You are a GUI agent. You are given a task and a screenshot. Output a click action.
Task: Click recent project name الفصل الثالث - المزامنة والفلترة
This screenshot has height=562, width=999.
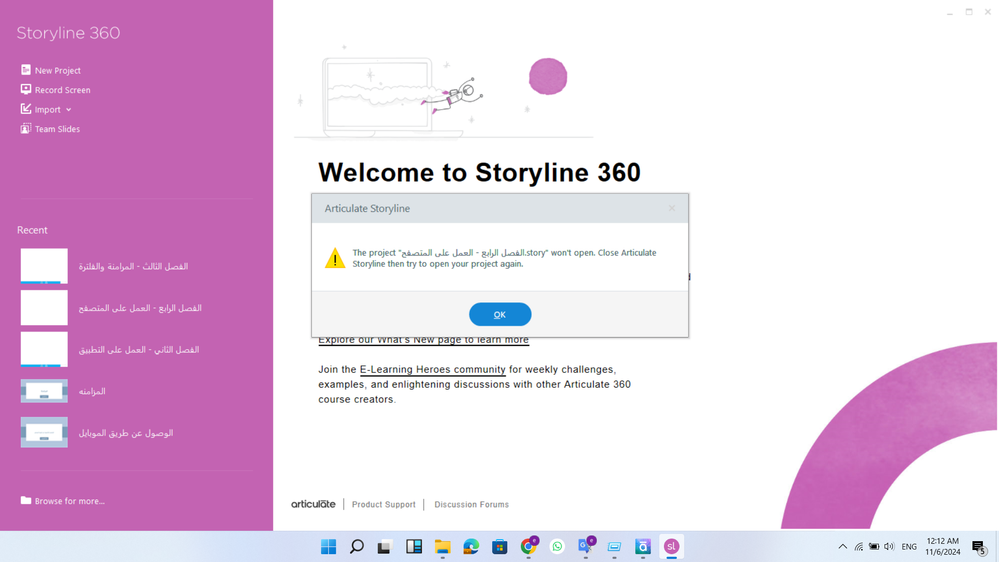[x=133, y=266]
